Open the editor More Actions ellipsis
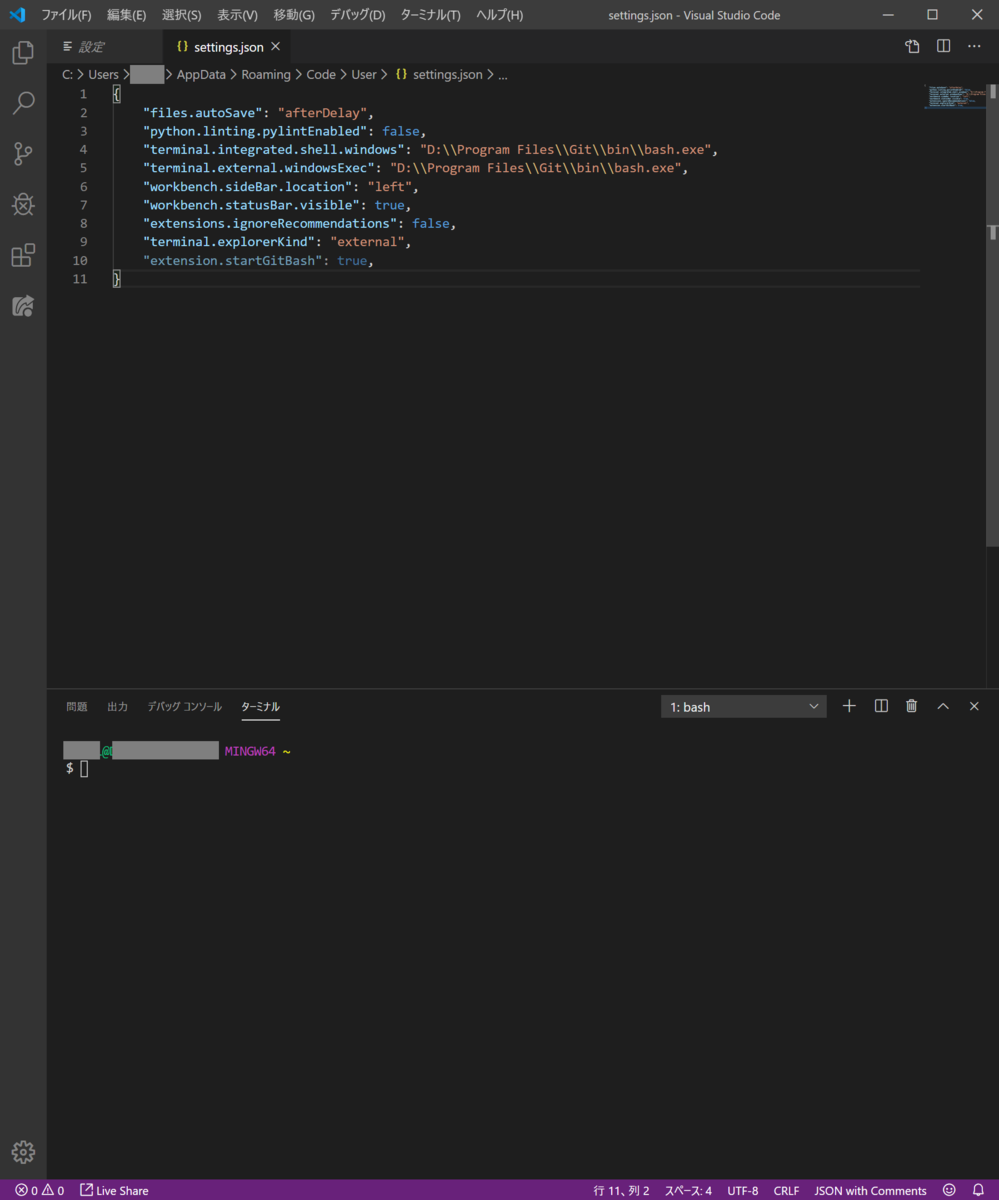Viewport: 999px width, 1200px height. point(974,47)
